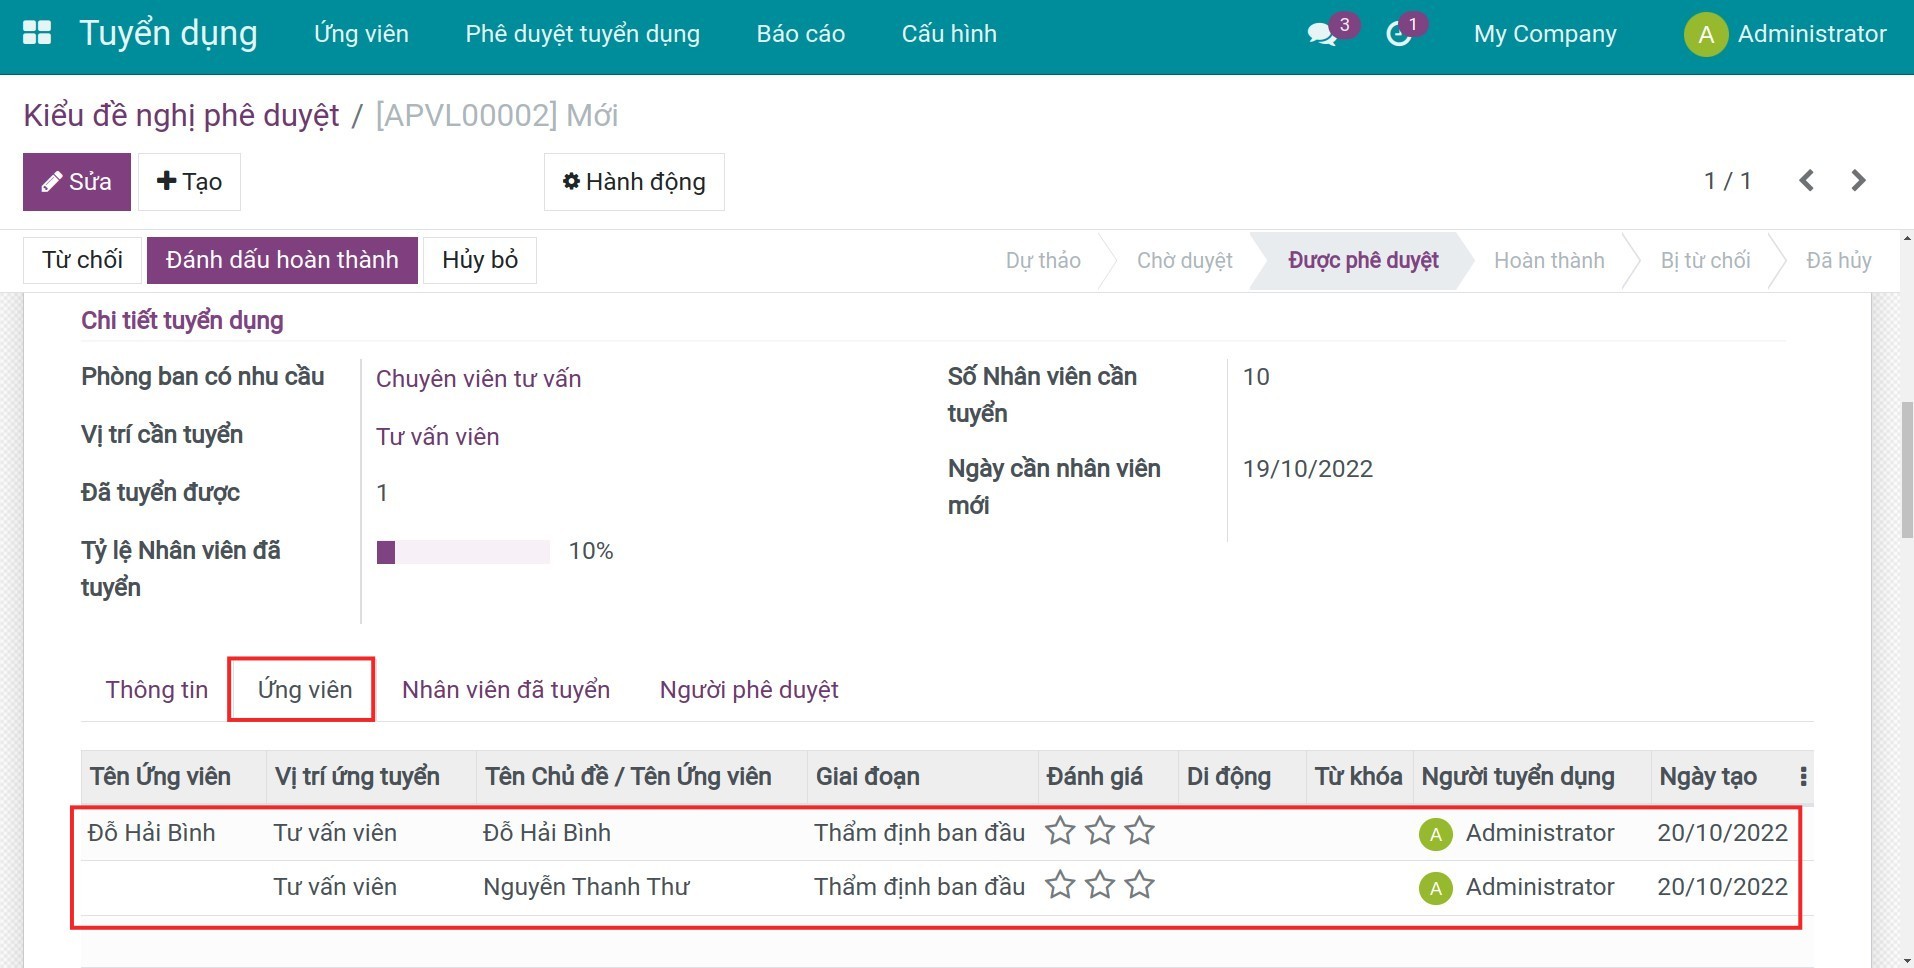Open the activities icon with badge 1
The image size is (1914, 968).
pyautogui.click(x=1398, y=33)
